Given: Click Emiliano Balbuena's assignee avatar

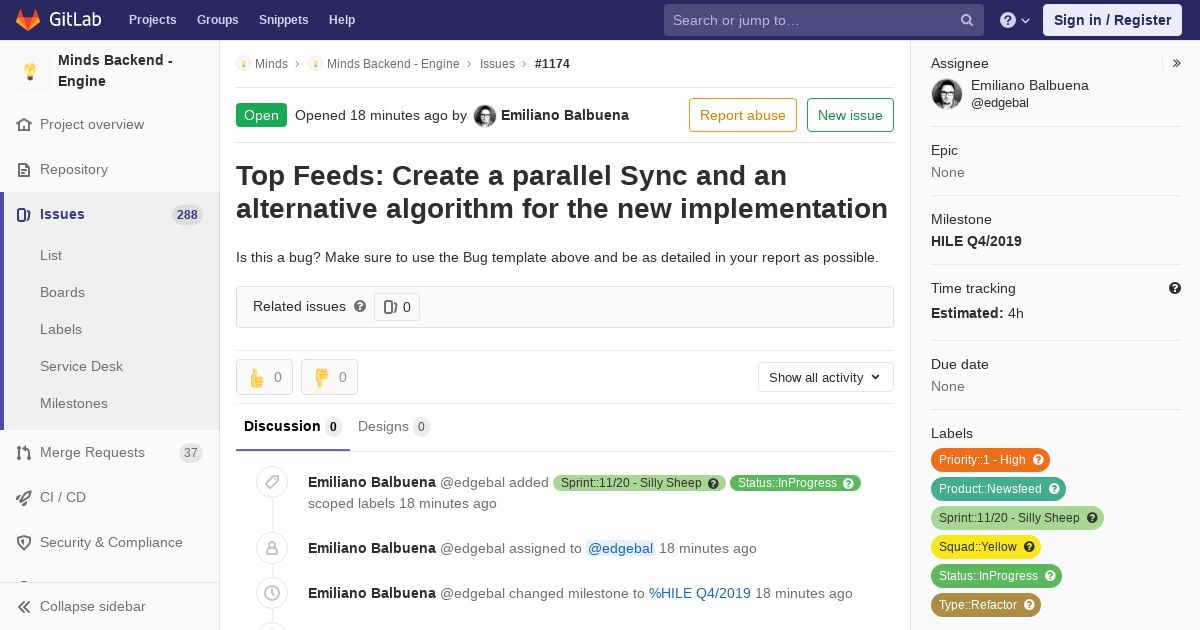Looking at the screenshot, I should 947,94.
